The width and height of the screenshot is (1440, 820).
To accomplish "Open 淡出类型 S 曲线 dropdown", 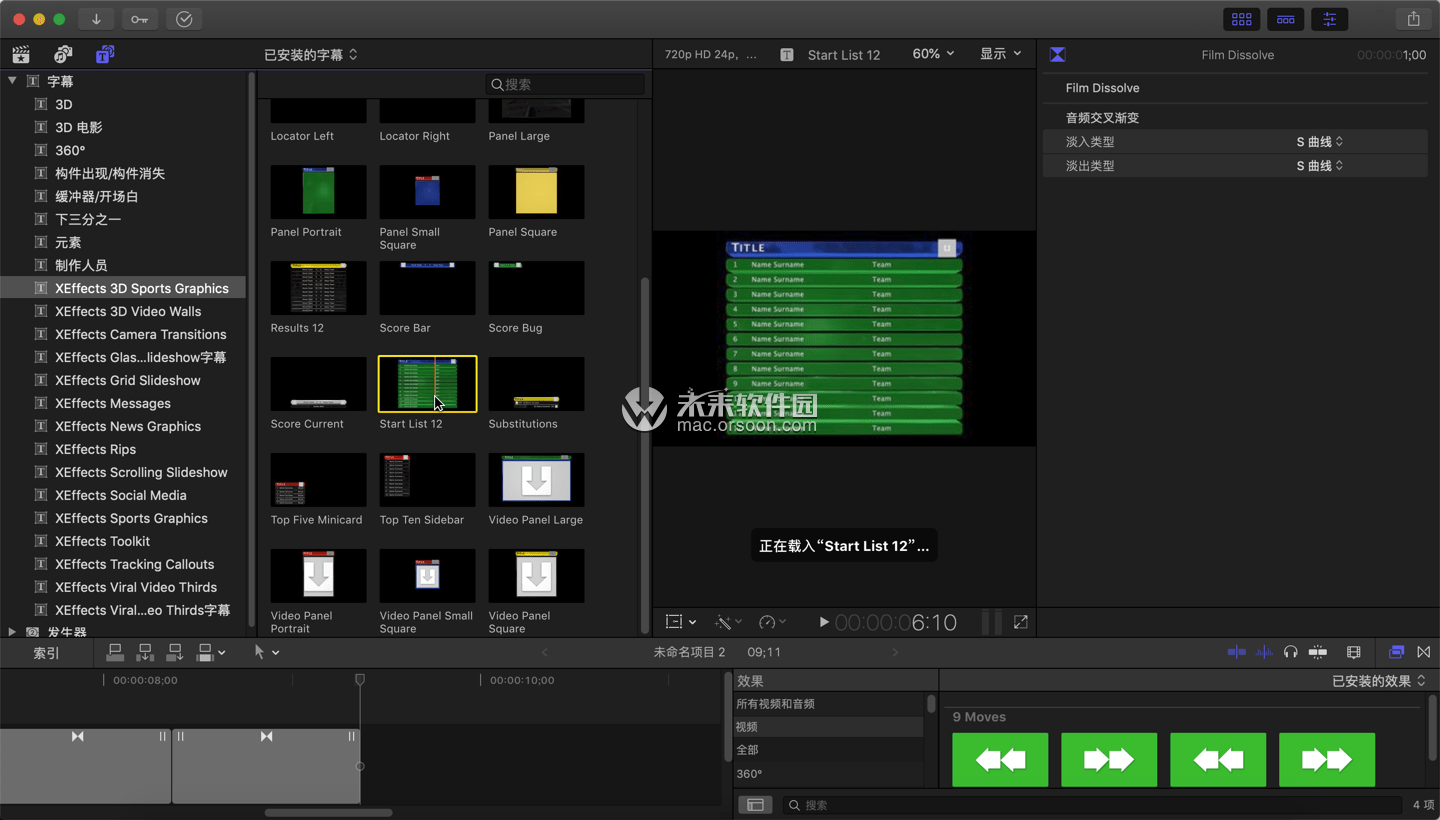I will (x=1320, y=166).
